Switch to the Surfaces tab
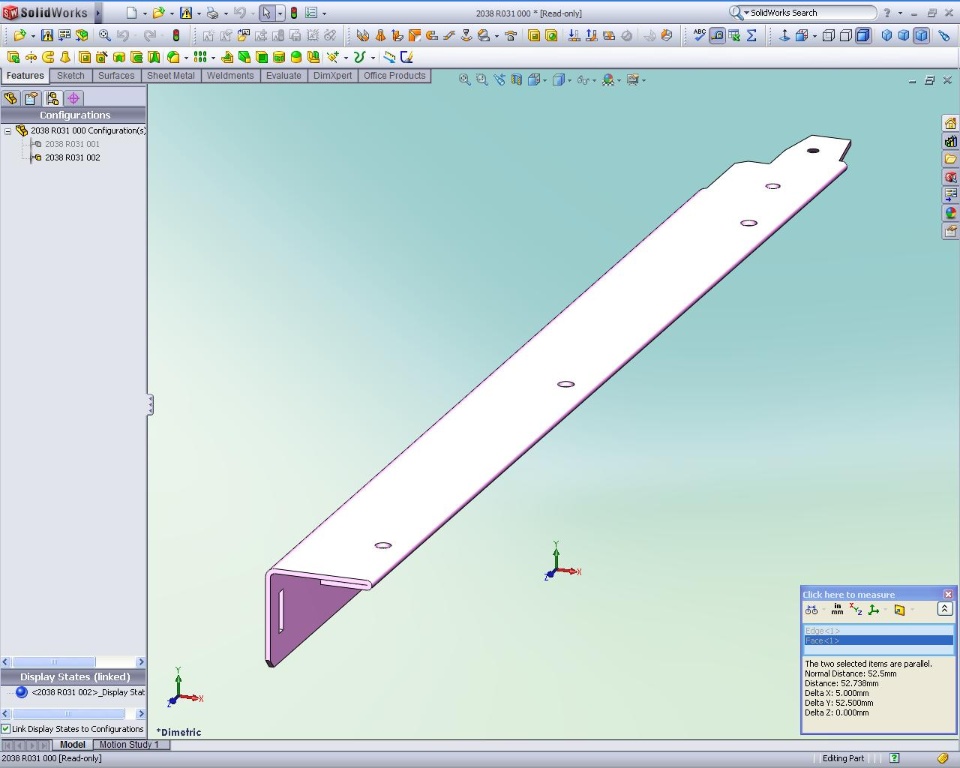This screenshot has height=768, width=960. (x=116, y=76)
